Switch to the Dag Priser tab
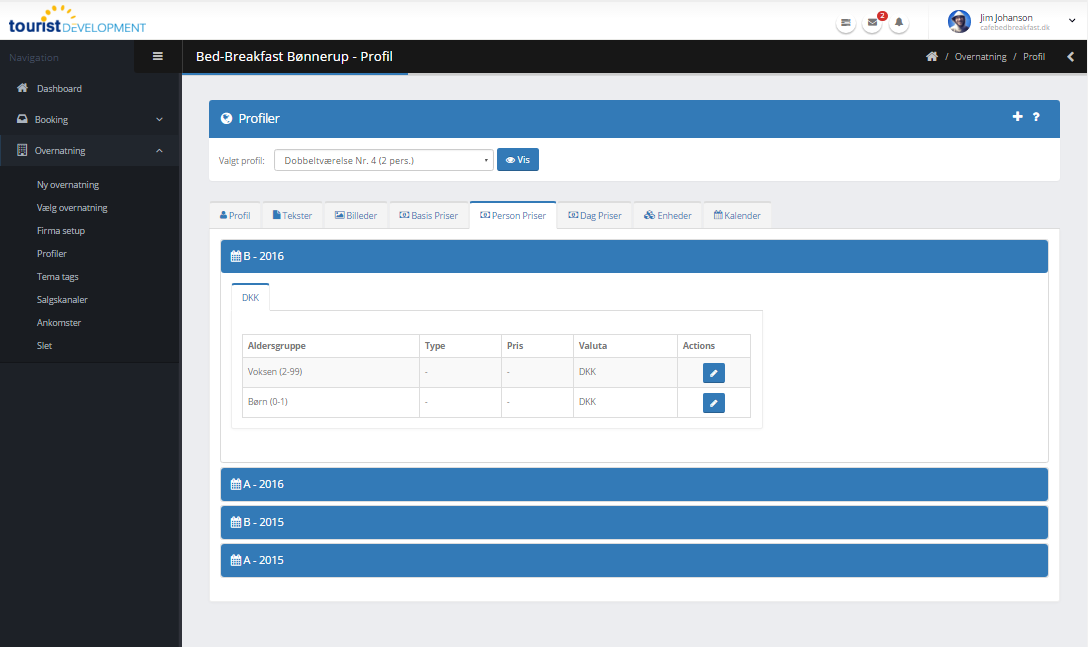This screenshot has width=1088, height=647. tap(594, 215)
